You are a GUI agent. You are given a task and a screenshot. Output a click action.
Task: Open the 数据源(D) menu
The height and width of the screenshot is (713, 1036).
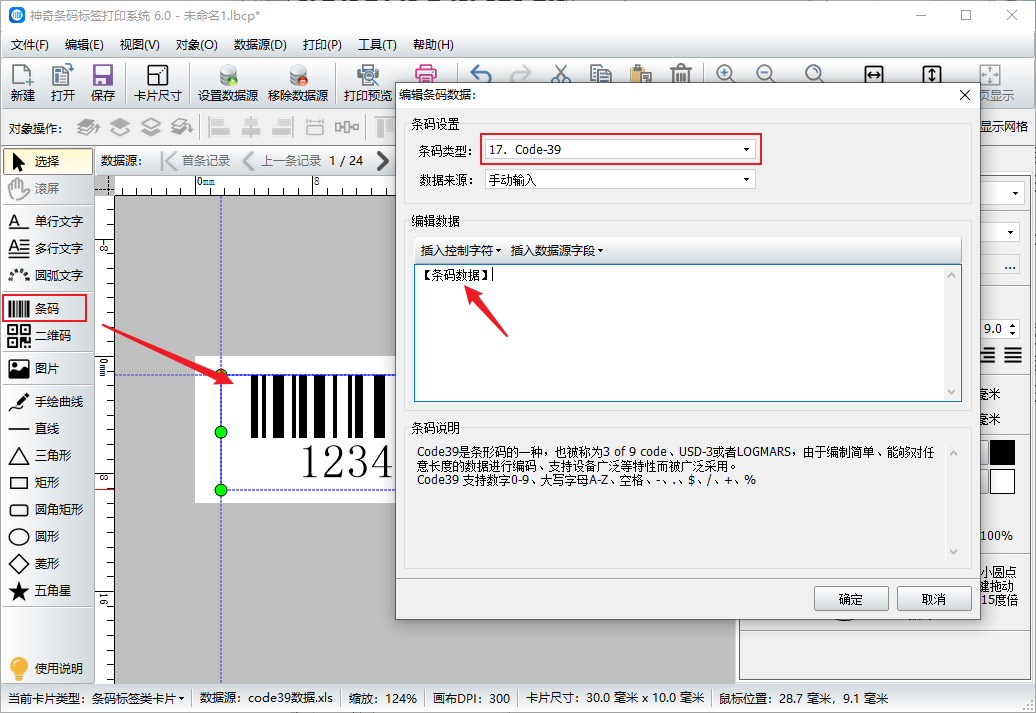point(260,45)
